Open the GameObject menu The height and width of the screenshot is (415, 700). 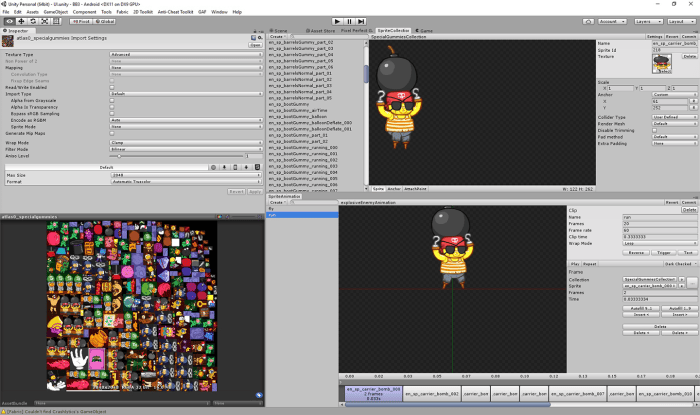[x=56, y=12]
